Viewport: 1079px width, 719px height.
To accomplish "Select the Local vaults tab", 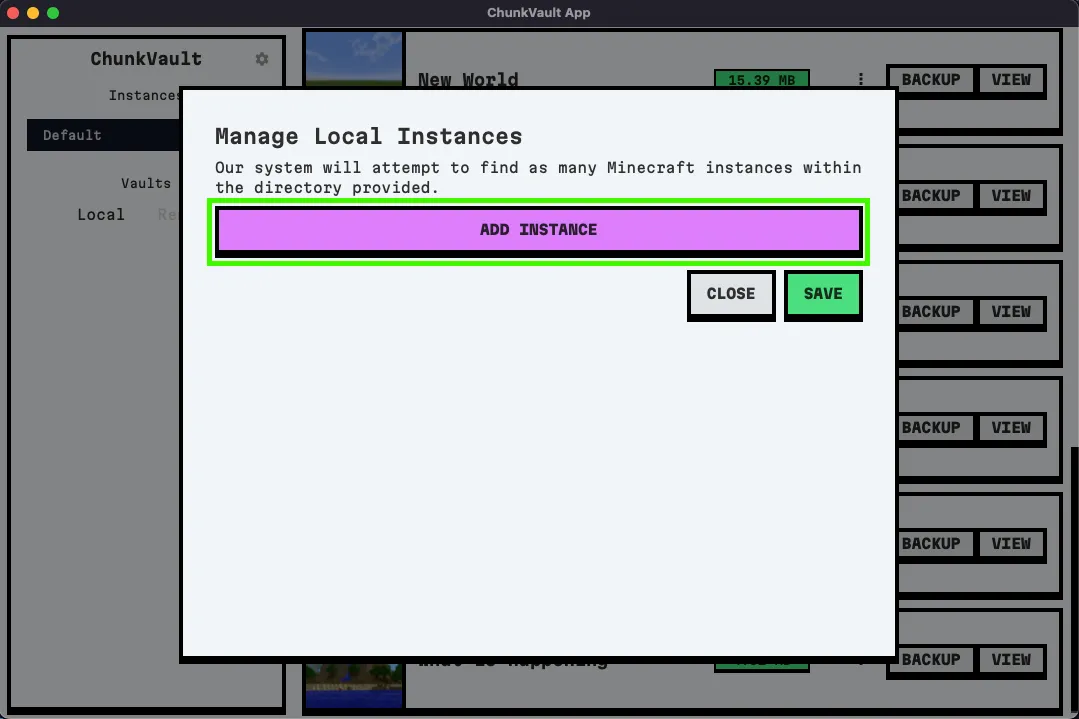I will [100, 214].
